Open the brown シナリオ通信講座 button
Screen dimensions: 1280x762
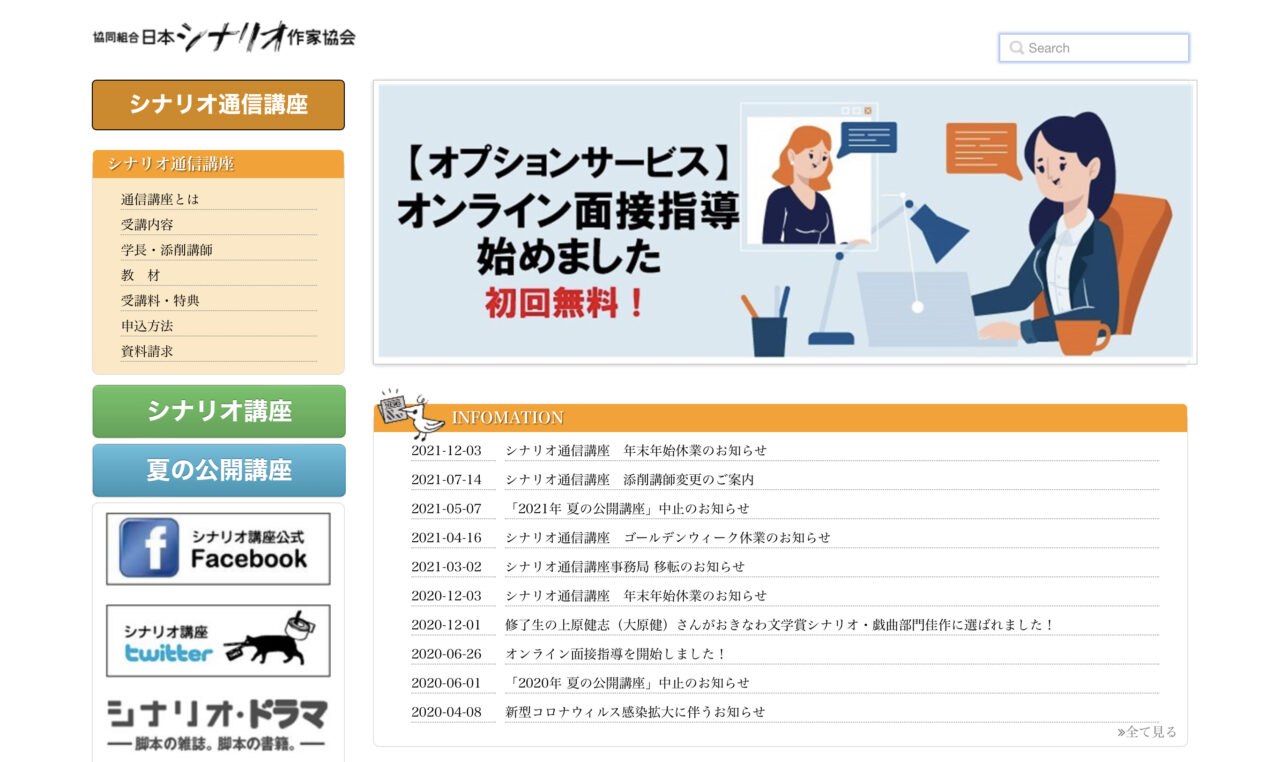coord(217,104)
